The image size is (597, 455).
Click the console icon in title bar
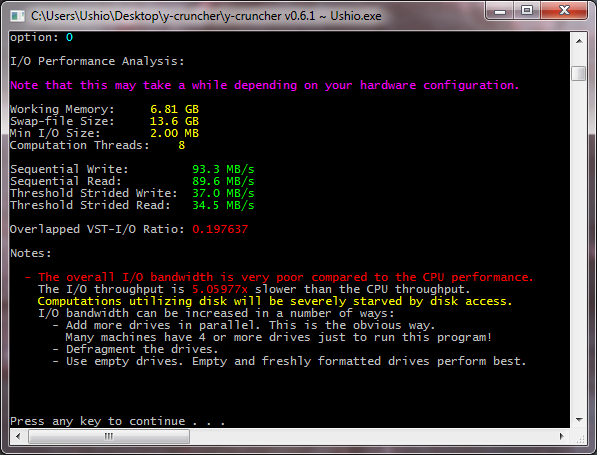[18, 16]
